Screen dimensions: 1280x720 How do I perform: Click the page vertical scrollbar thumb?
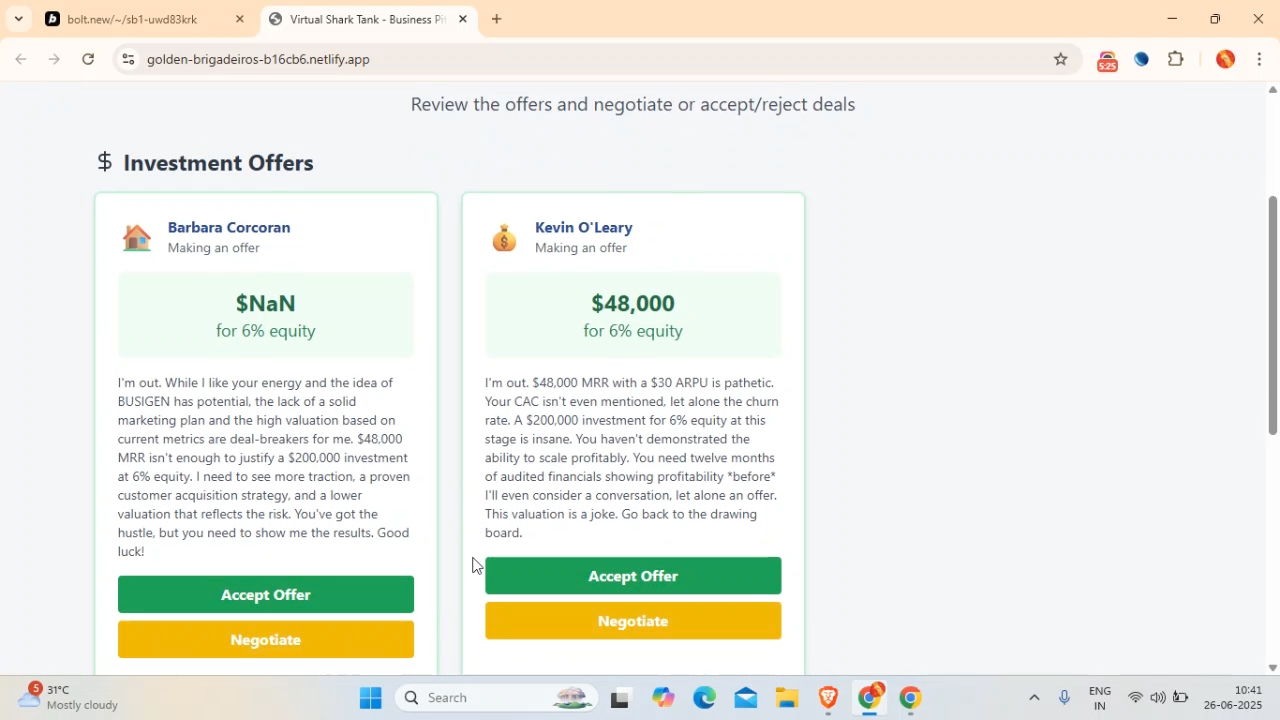click(1272, 315)
